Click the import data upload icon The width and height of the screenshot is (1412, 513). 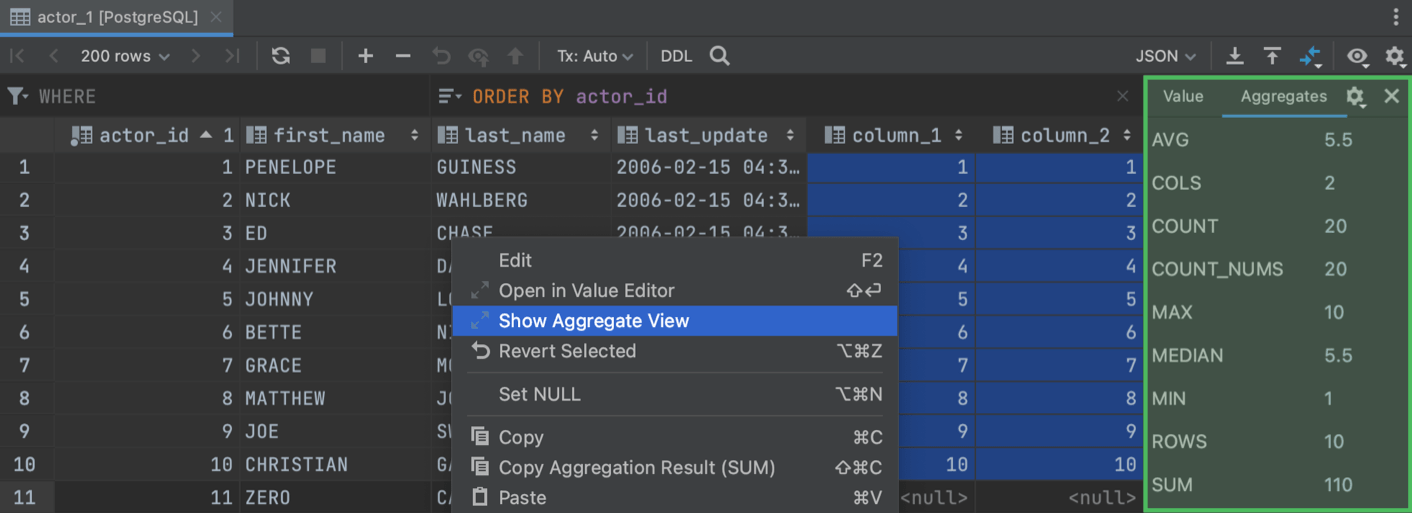coord(1272,56)
